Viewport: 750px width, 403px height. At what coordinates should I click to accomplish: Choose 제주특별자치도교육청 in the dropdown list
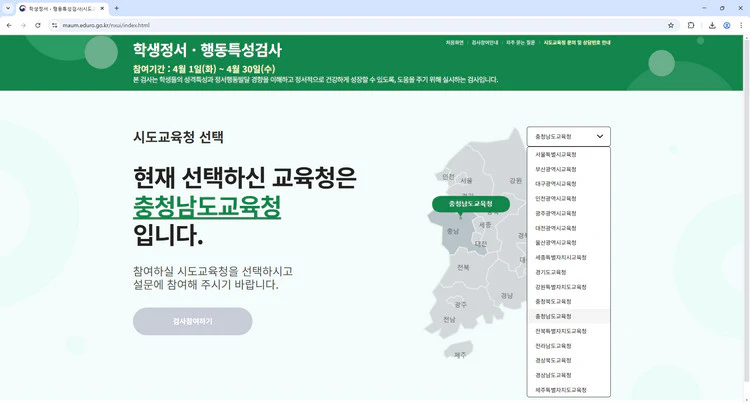(561, 390)
